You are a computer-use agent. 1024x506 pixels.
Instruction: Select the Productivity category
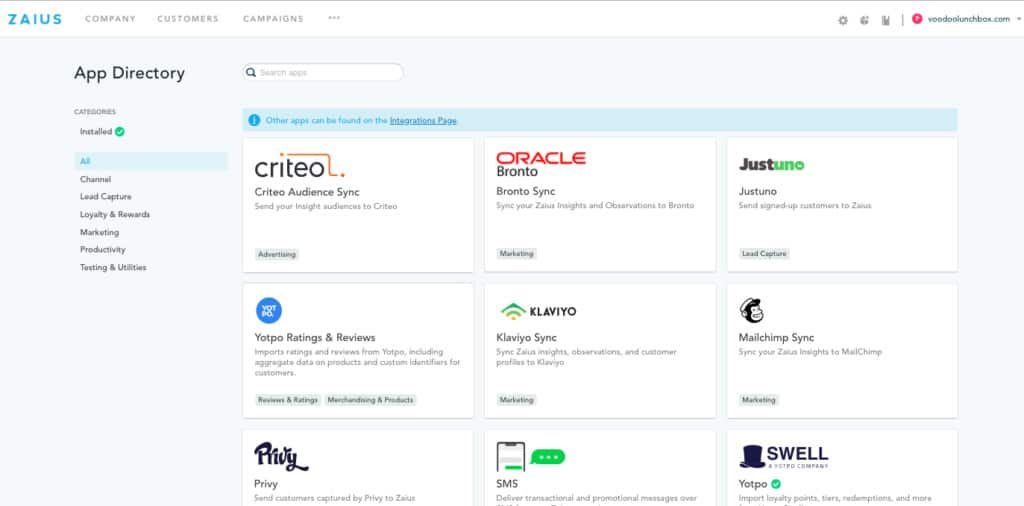103,249
